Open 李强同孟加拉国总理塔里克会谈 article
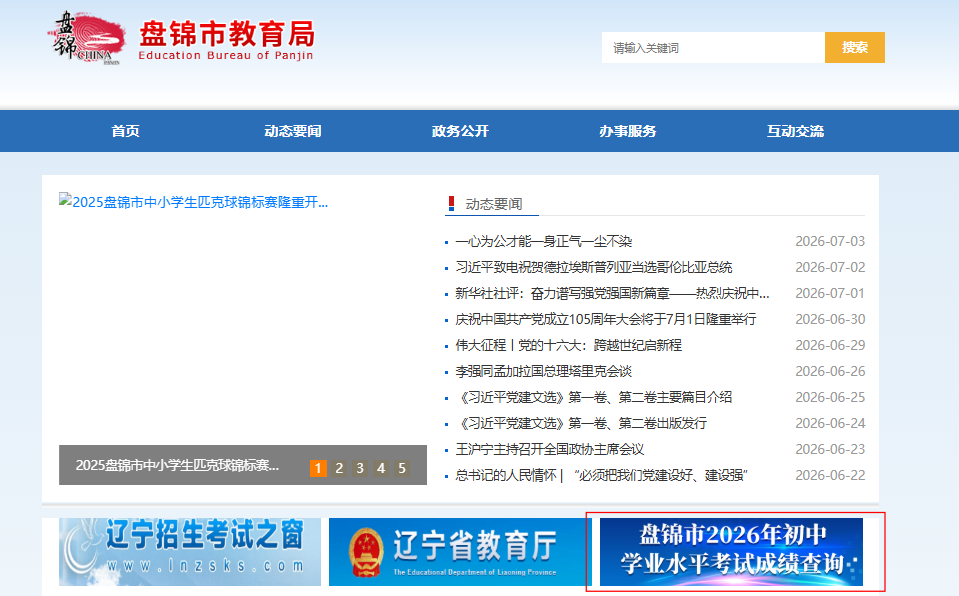 (x=544, y=371)
